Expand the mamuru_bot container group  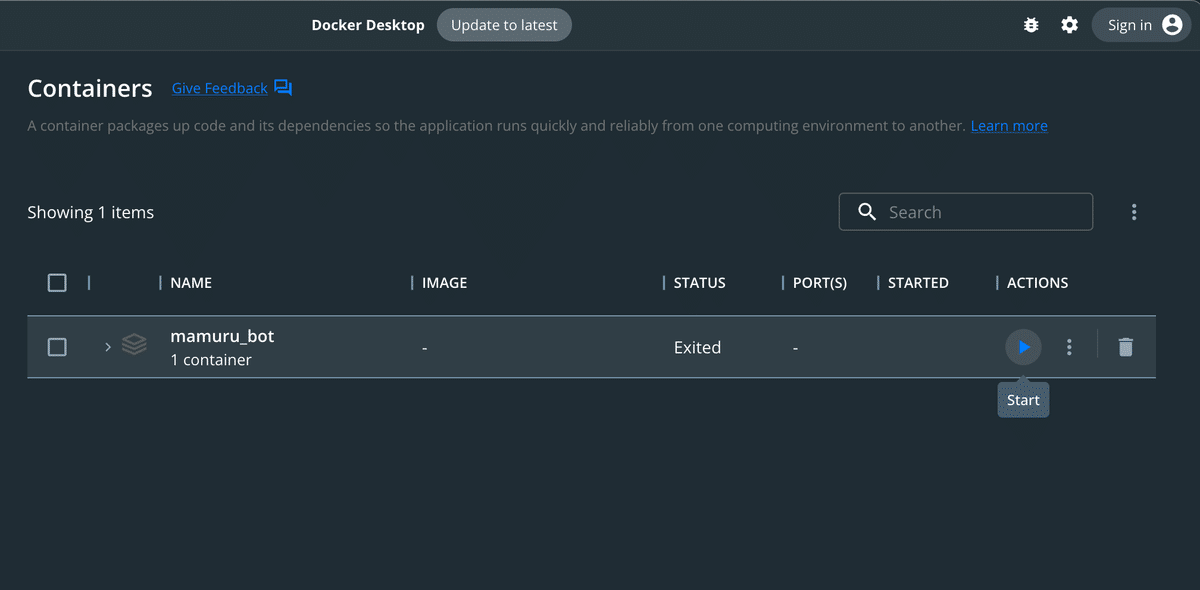[x=106, y=346]
